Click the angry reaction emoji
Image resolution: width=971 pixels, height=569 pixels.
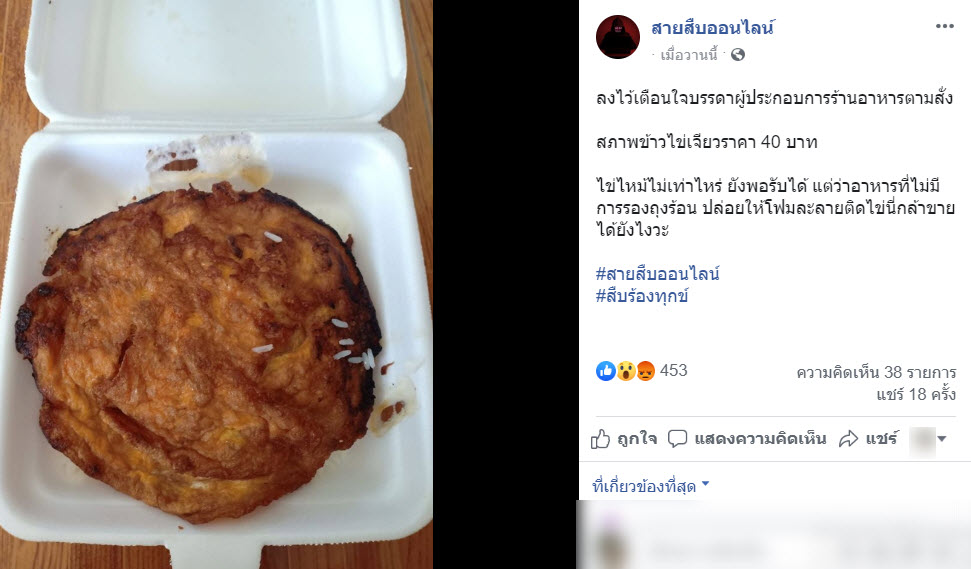645,371
